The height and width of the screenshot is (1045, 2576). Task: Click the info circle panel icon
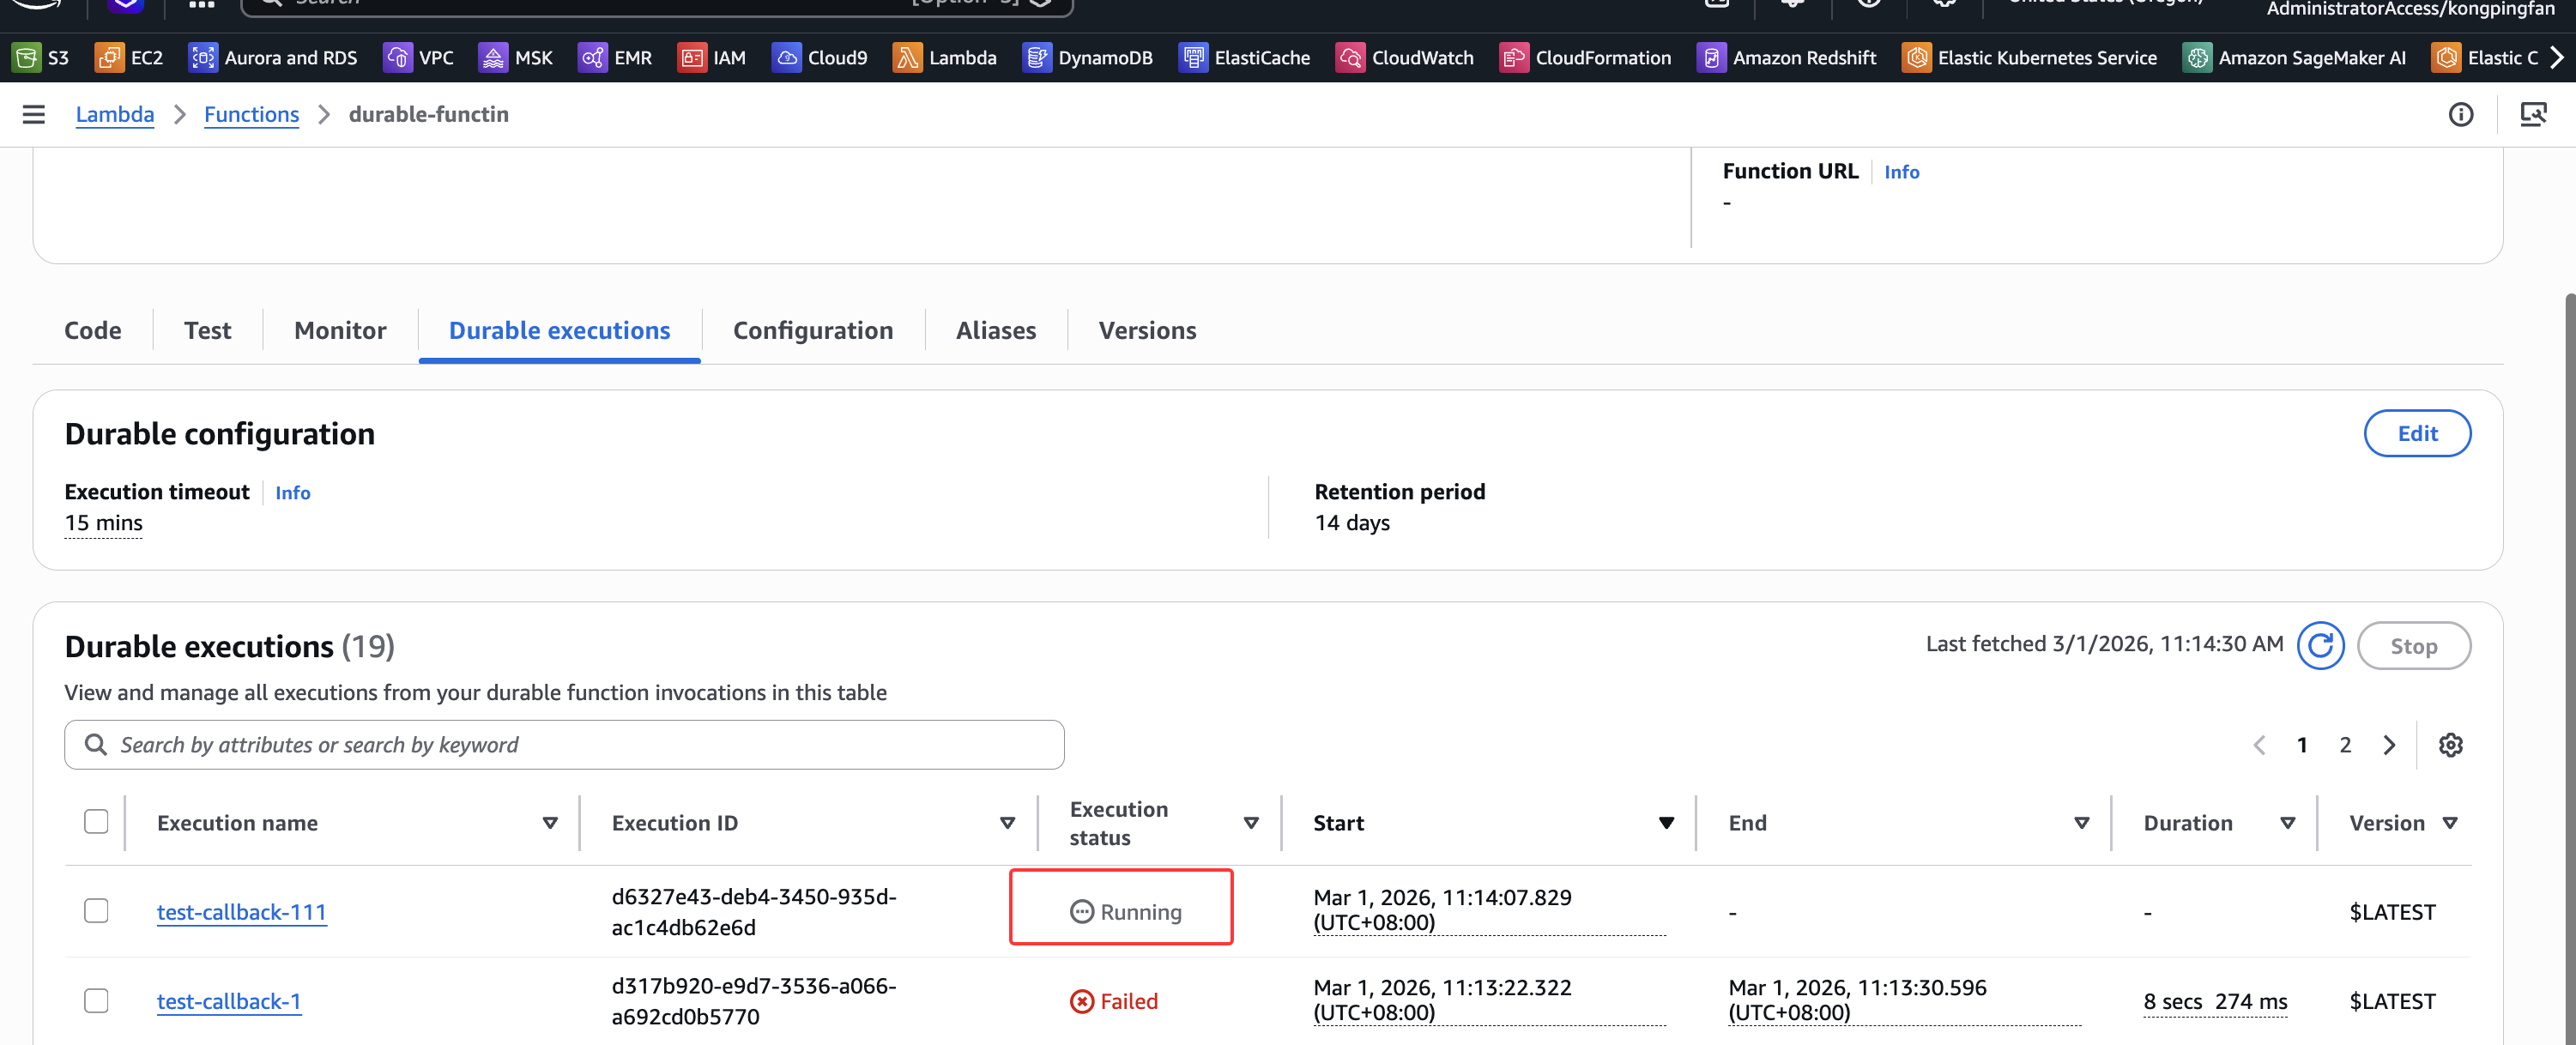2460,115
